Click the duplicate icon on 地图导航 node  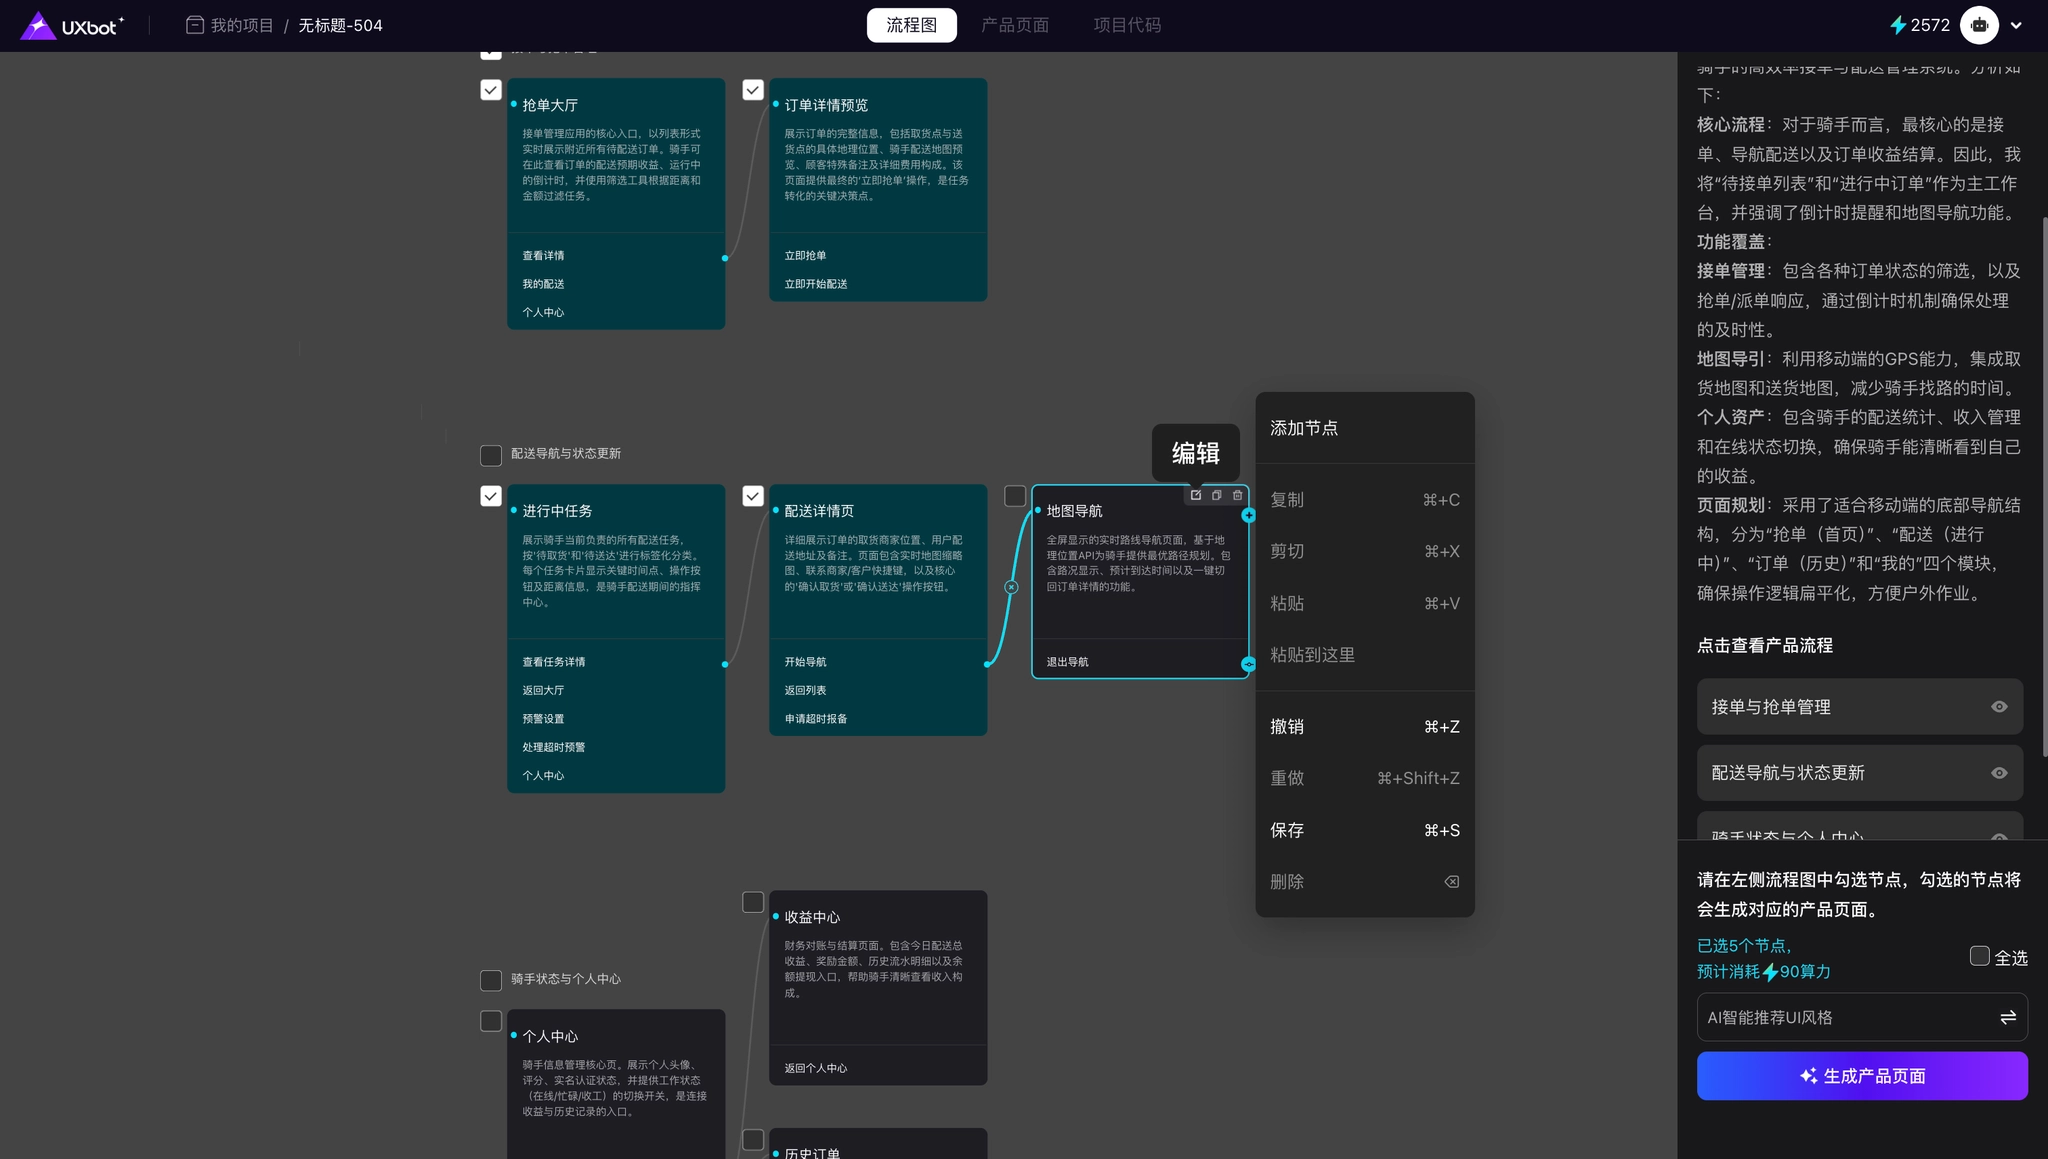(x=1217, y=495)
